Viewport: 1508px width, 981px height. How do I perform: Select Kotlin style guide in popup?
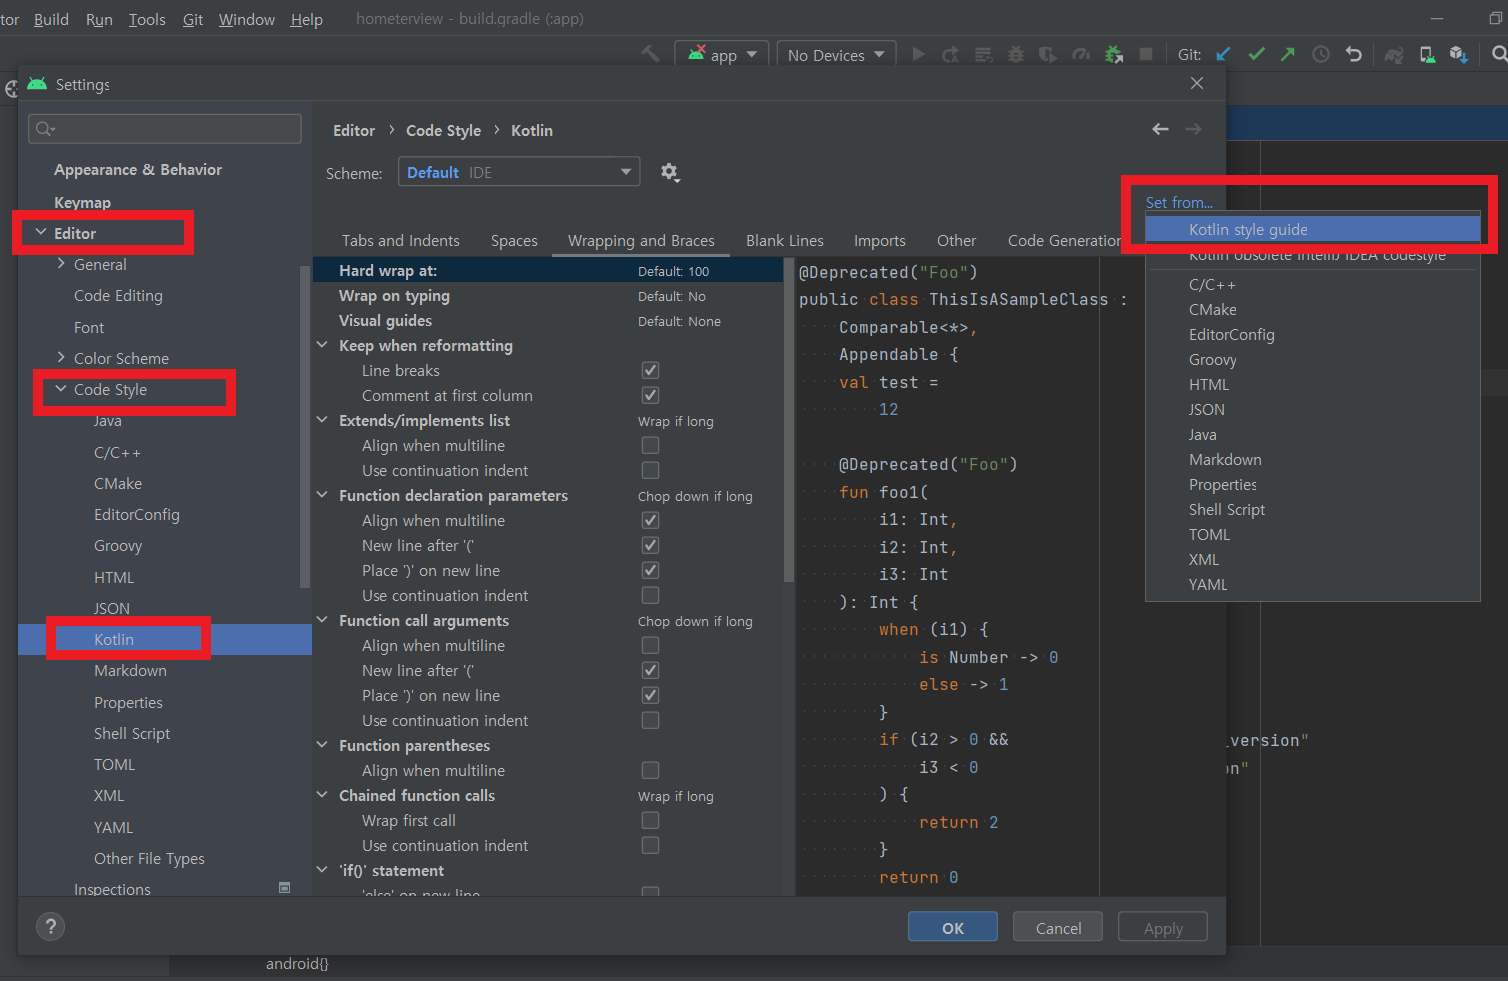pyautogui.click(x=1313, y=229)
